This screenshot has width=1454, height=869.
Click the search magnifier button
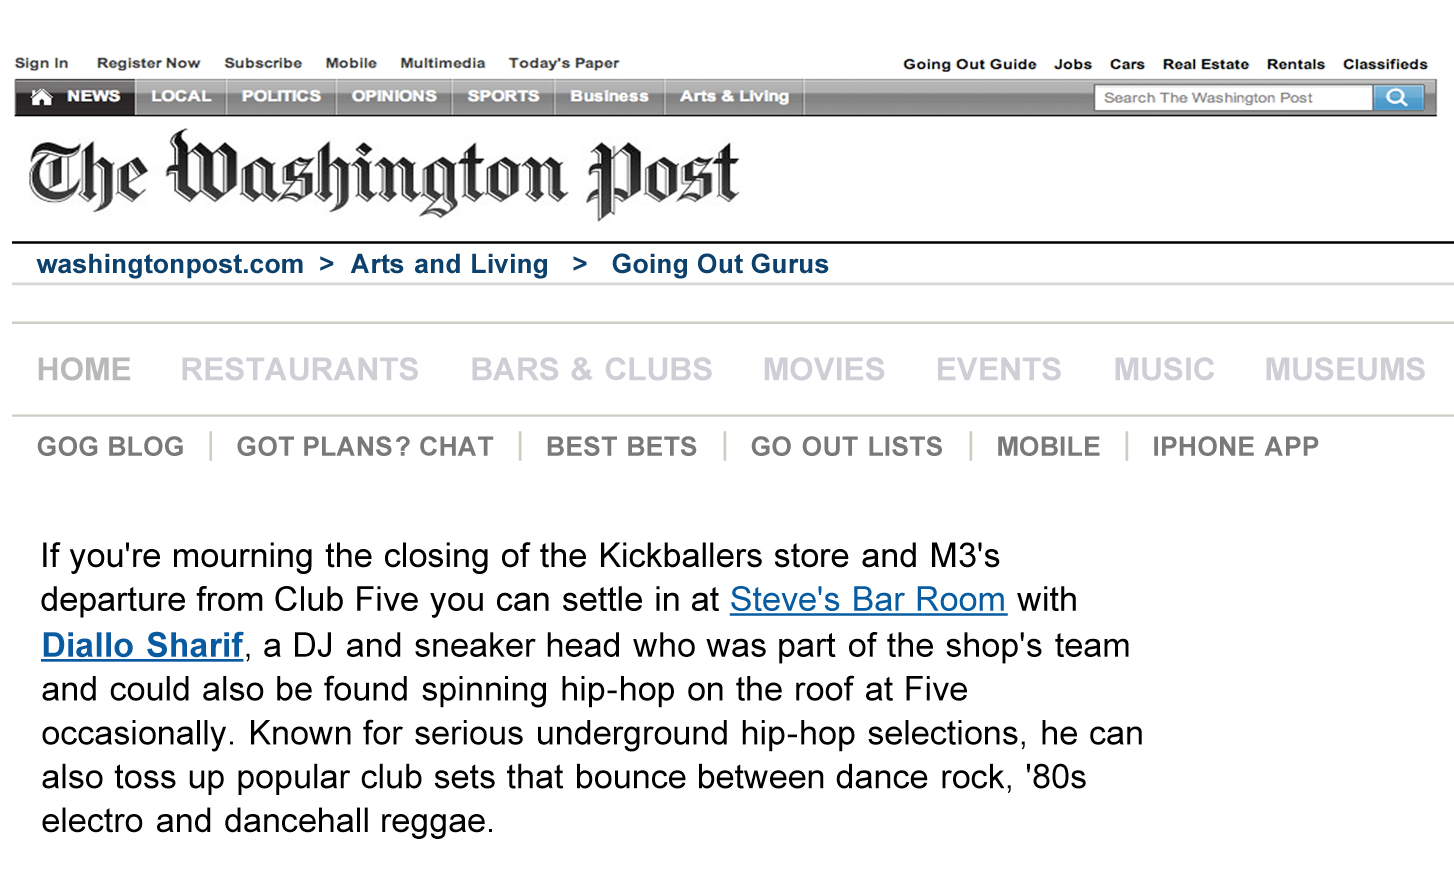(1397, 97)
